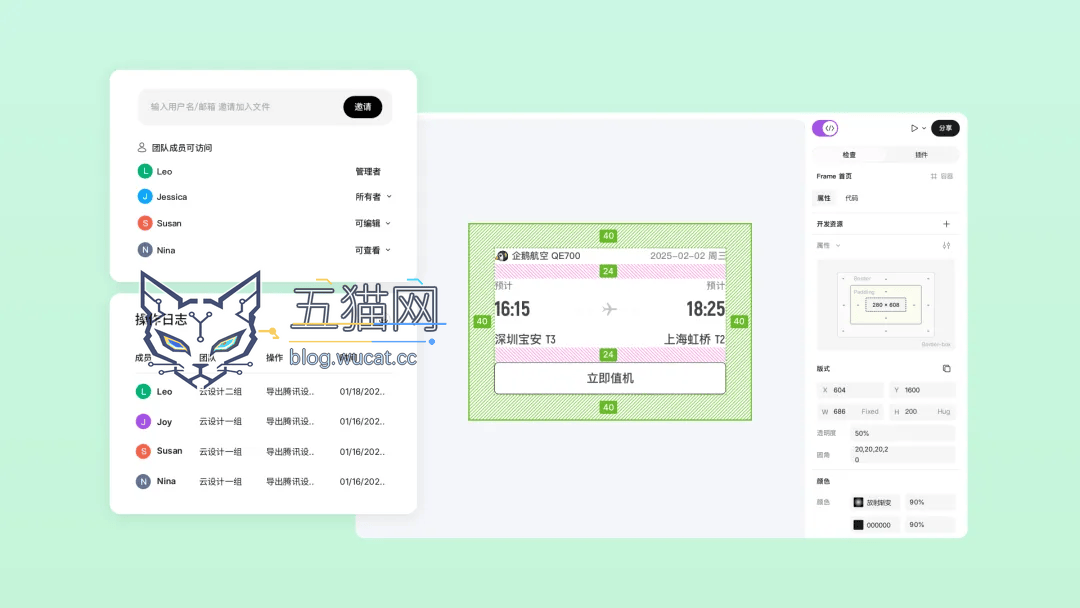The image size is (1080, 608).
Task: Click the corner radius field 20,20,20,20
Action: click(903, 454)
